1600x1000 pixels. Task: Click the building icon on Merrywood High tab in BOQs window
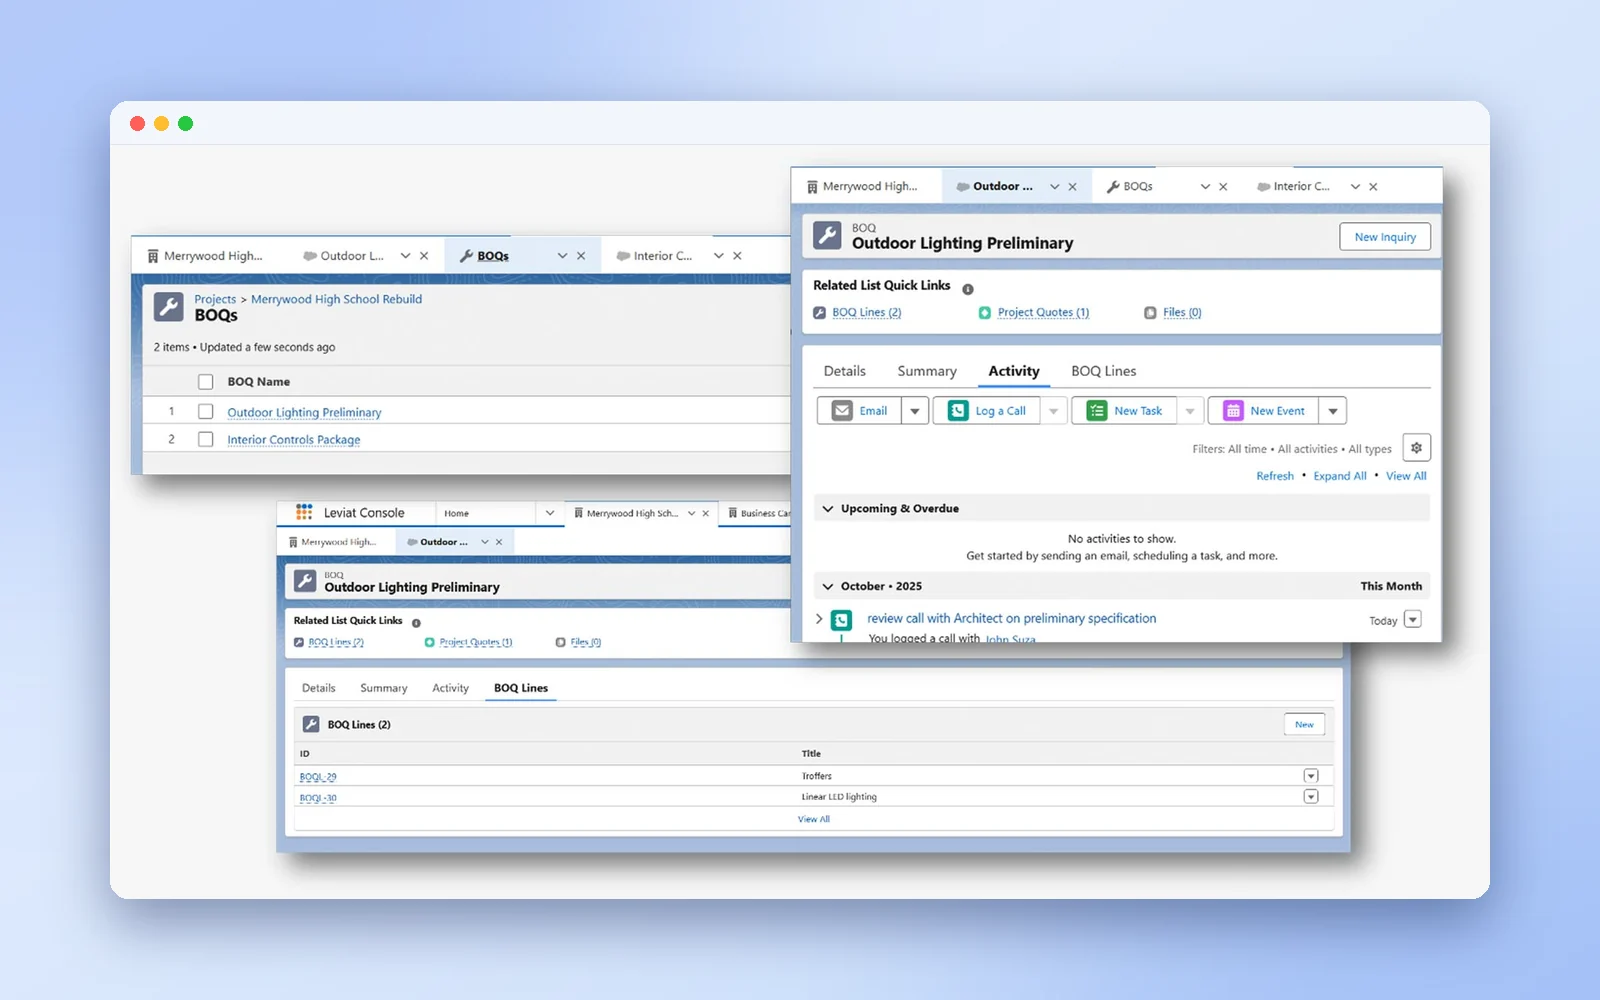153,256
